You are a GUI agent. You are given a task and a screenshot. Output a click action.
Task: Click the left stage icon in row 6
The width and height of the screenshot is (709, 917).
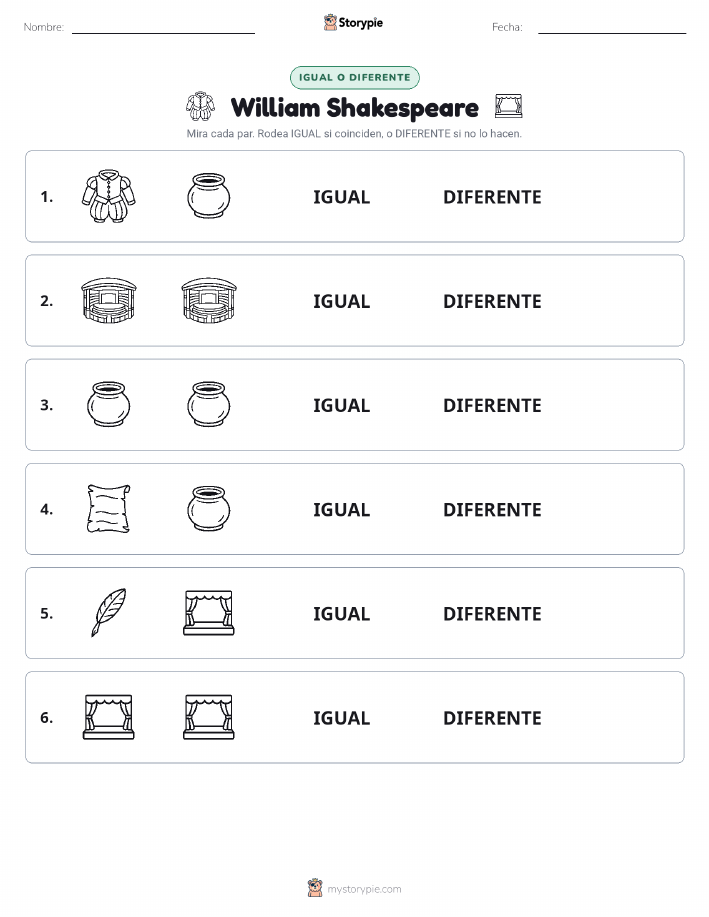coord(109,717)
